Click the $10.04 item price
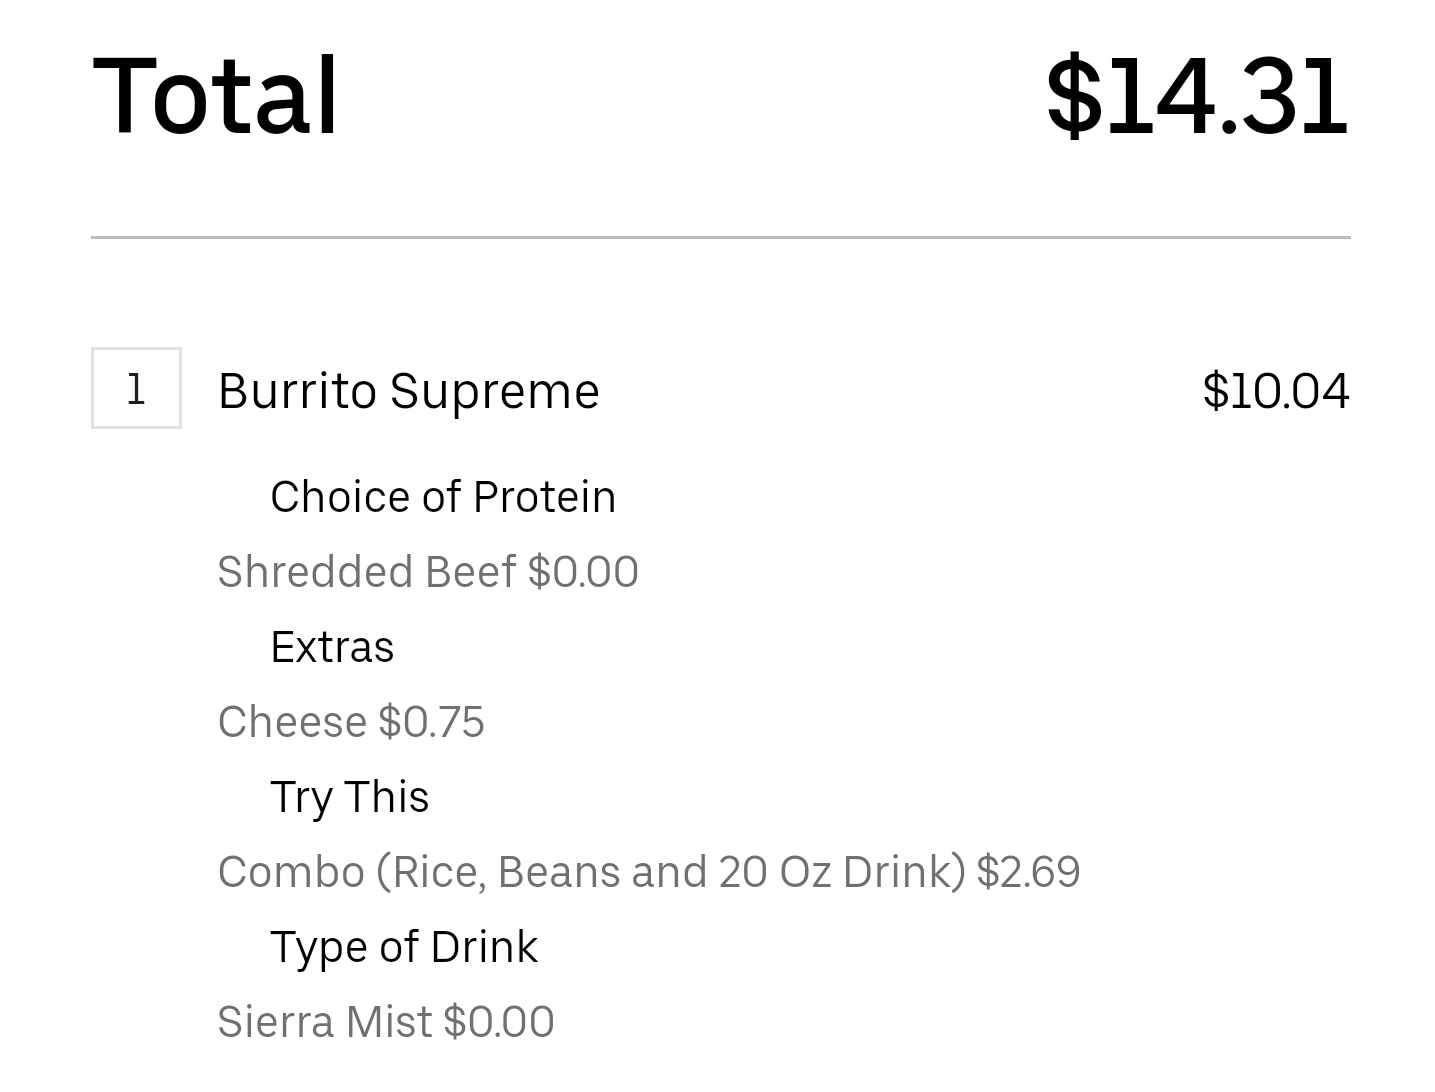Image resolution: width=1435 pixels, height=1092 pixels. [x=1275, y=391]
